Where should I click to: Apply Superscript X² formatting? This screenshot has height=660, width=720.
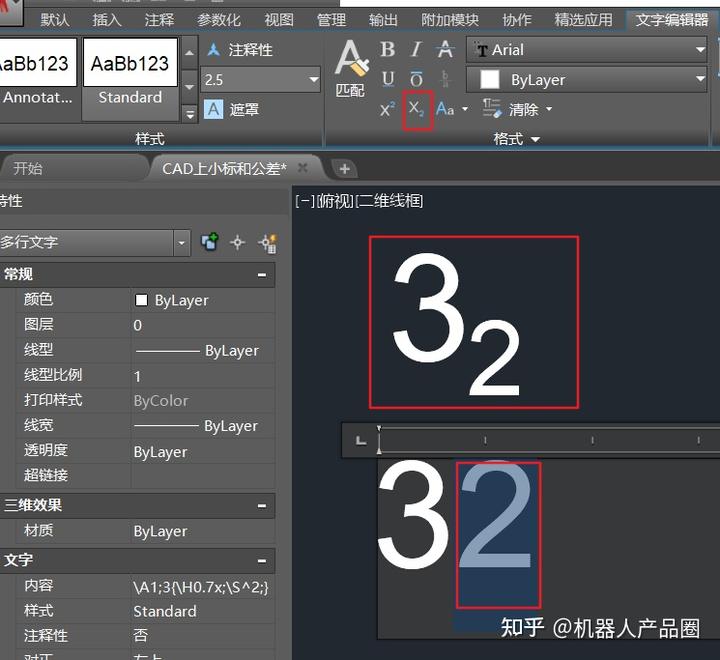(387, 109)
